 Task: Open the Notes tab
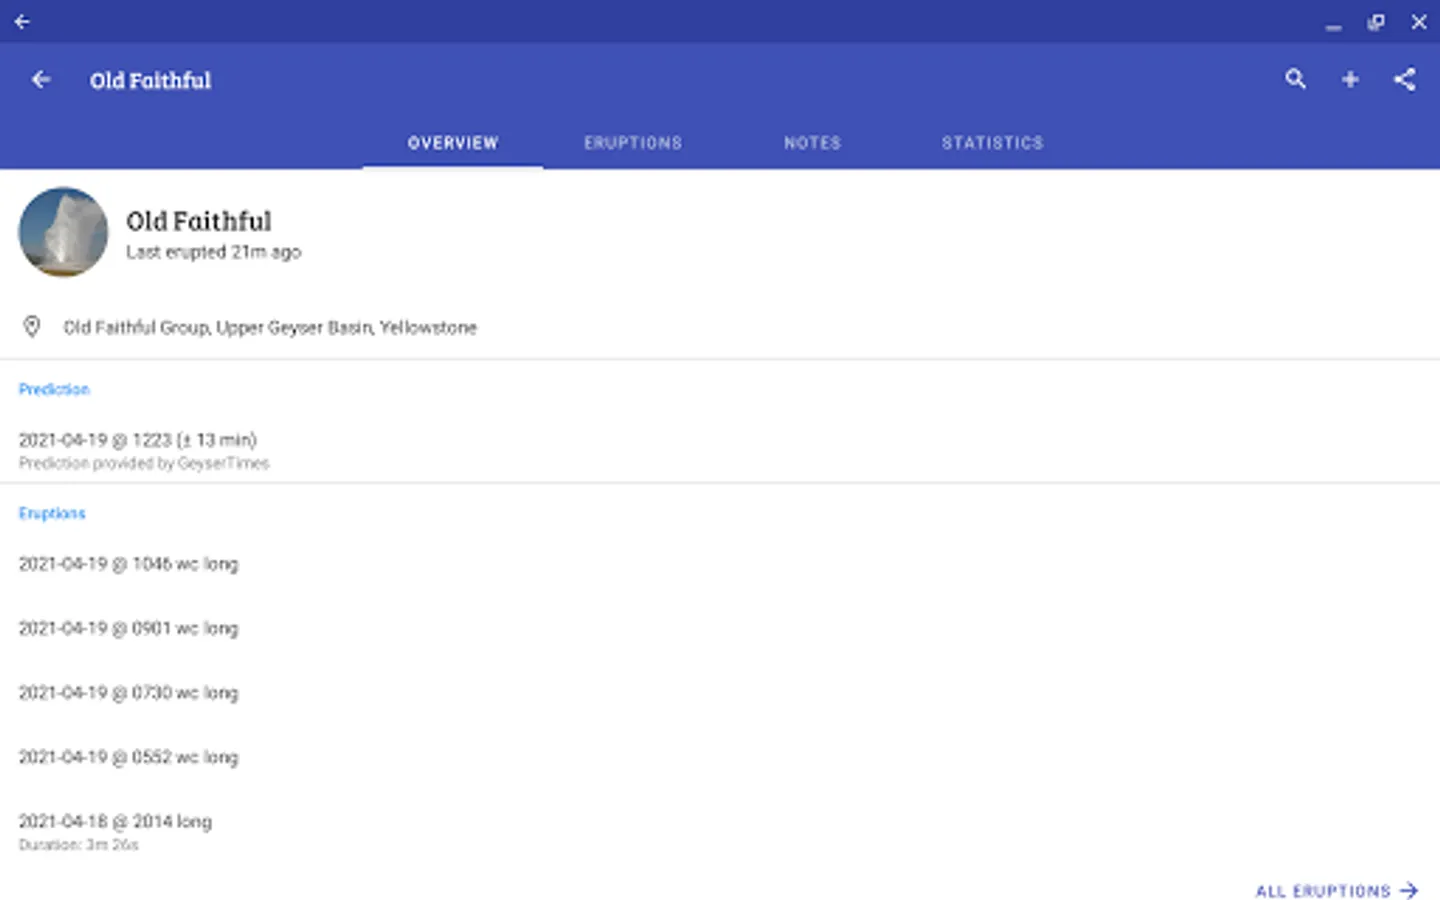[x=812, y=143]
